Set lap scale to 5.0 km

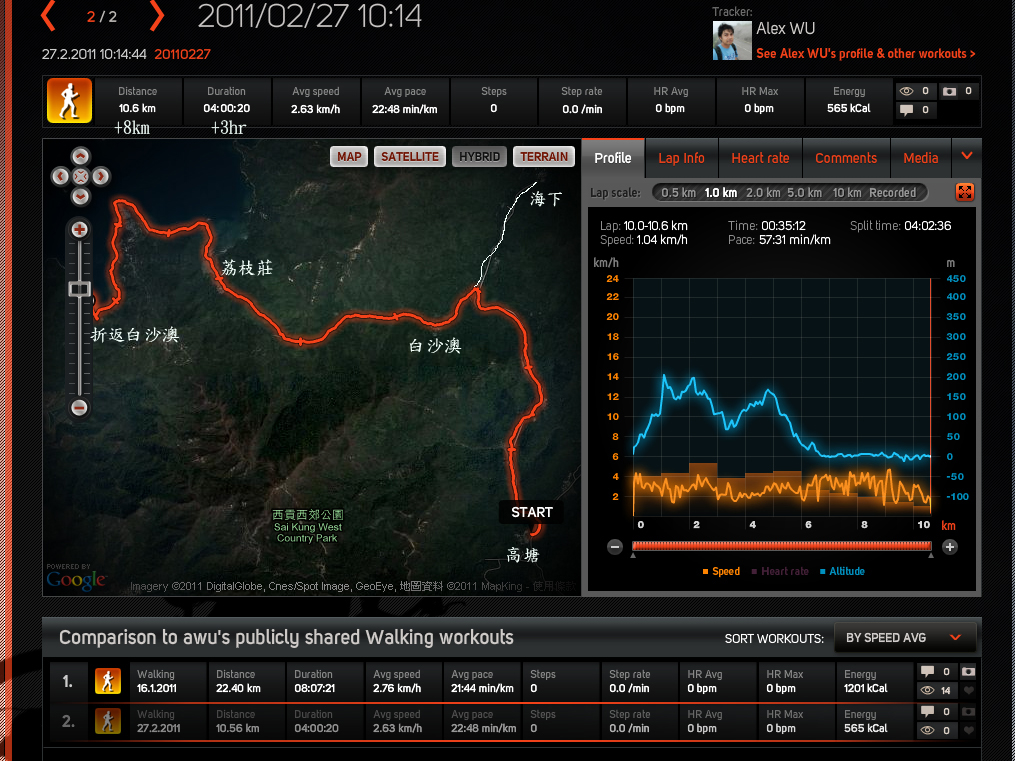[x=804, y=193]
